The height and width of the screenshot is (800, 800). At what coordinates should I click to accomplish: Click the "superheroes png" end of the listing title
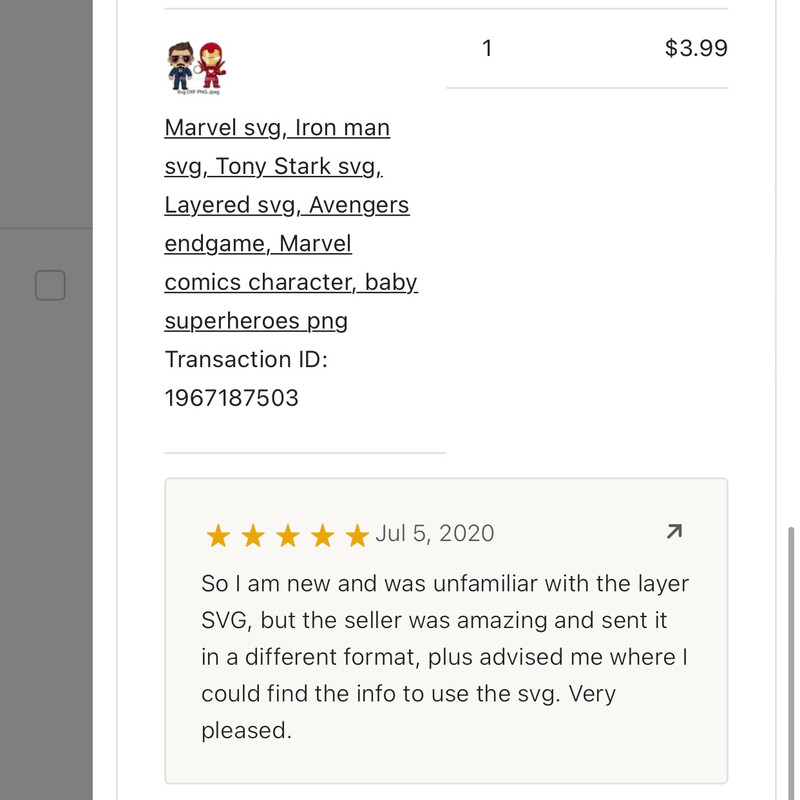[256, 321]
